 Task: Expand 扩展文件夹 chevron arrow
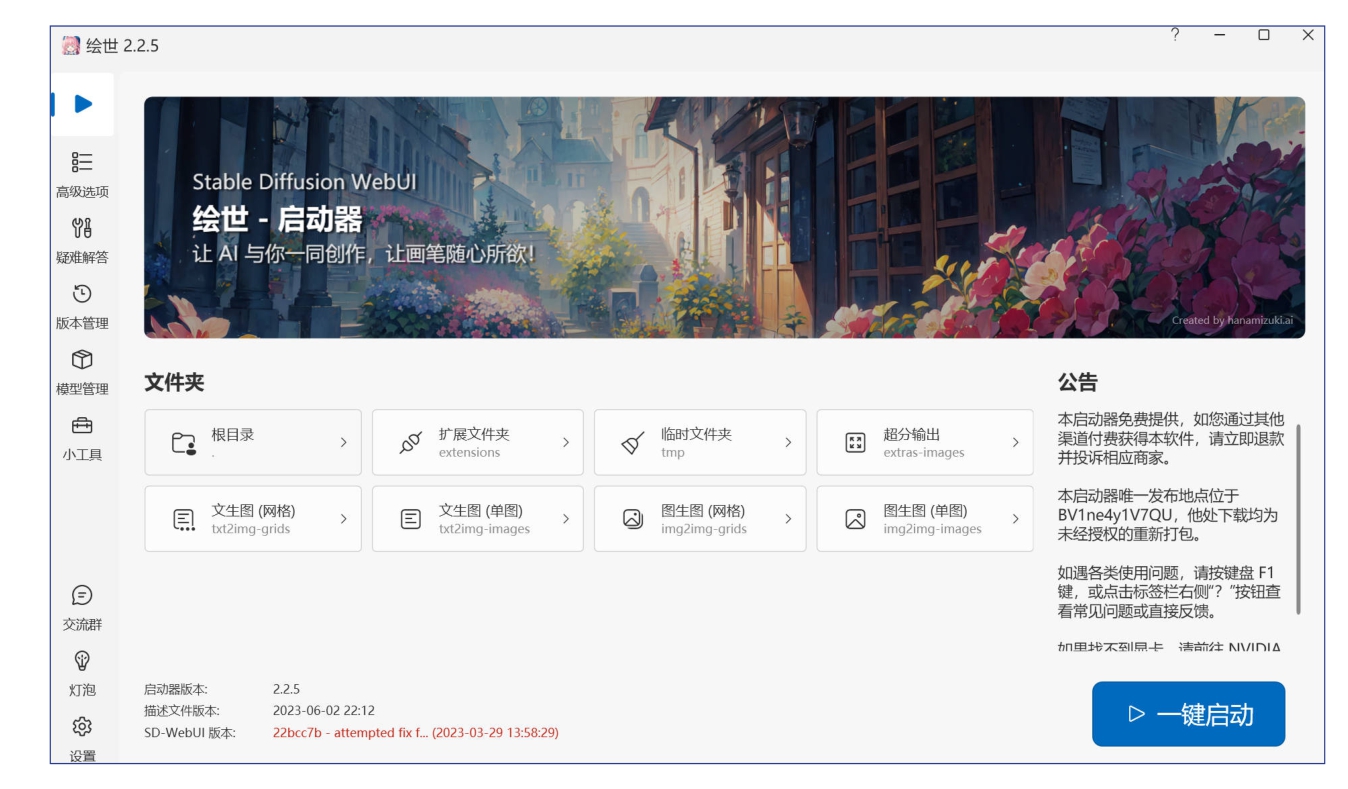(566, 441)
